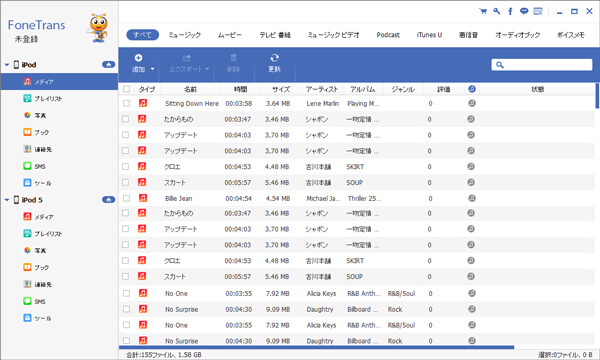Switch to the ミュージック tab
Screen dimensions: 600x360
(x=185, y=35)
